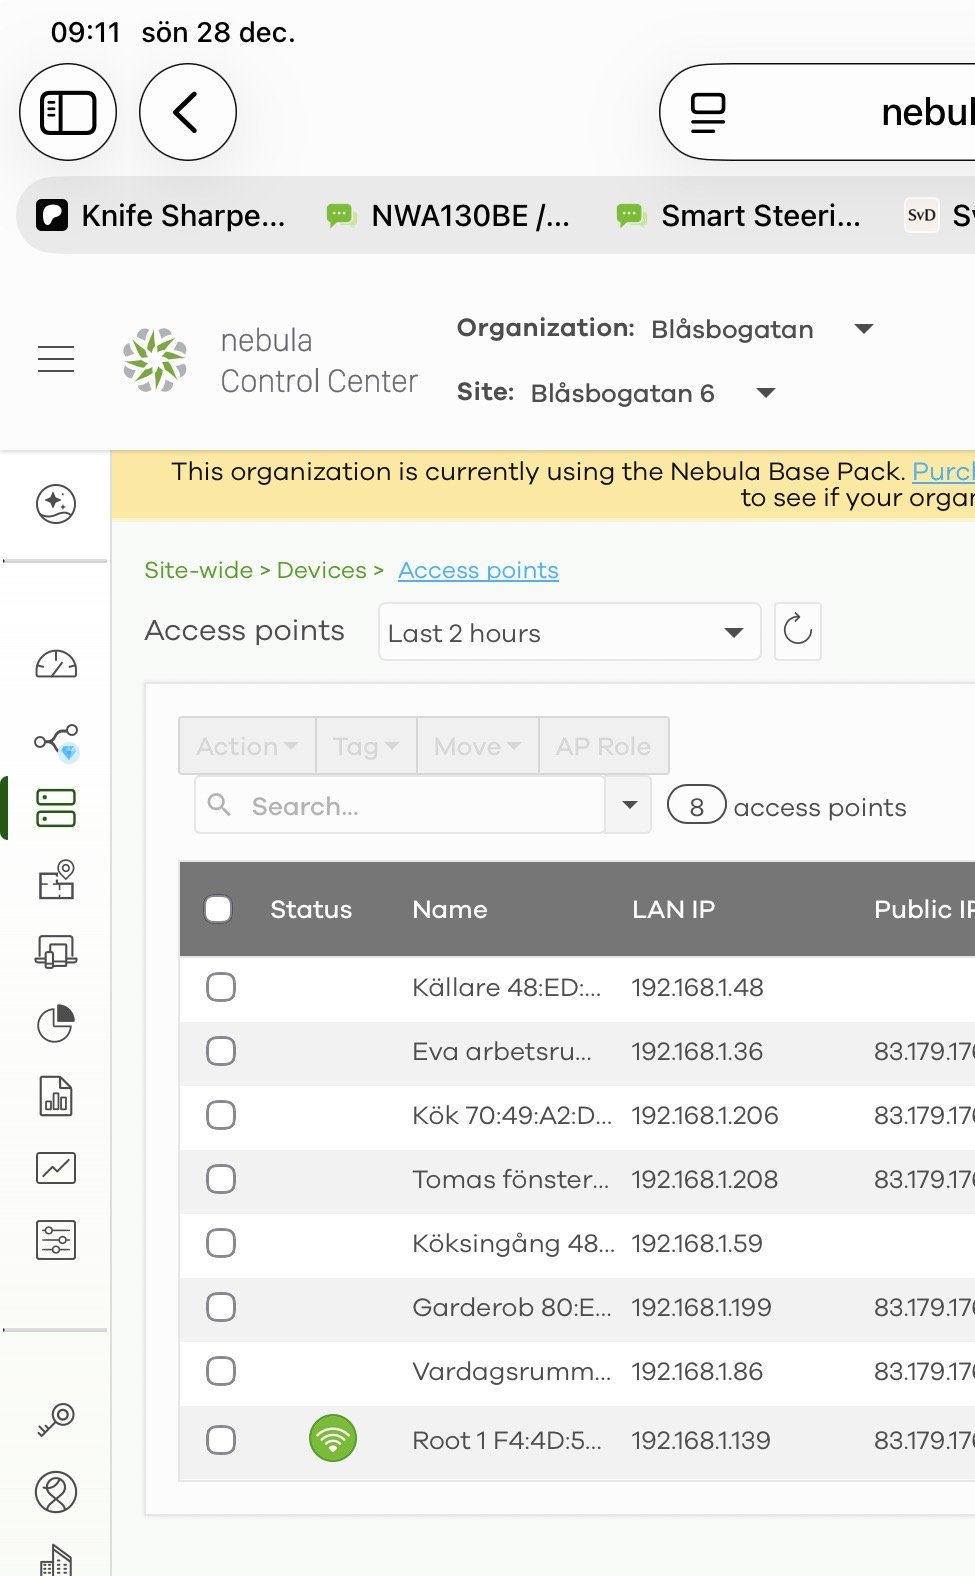Toggle the select-all checkbox in table header
The height and width of the screenshot is (1576, 975).
[x=218, y=909]
